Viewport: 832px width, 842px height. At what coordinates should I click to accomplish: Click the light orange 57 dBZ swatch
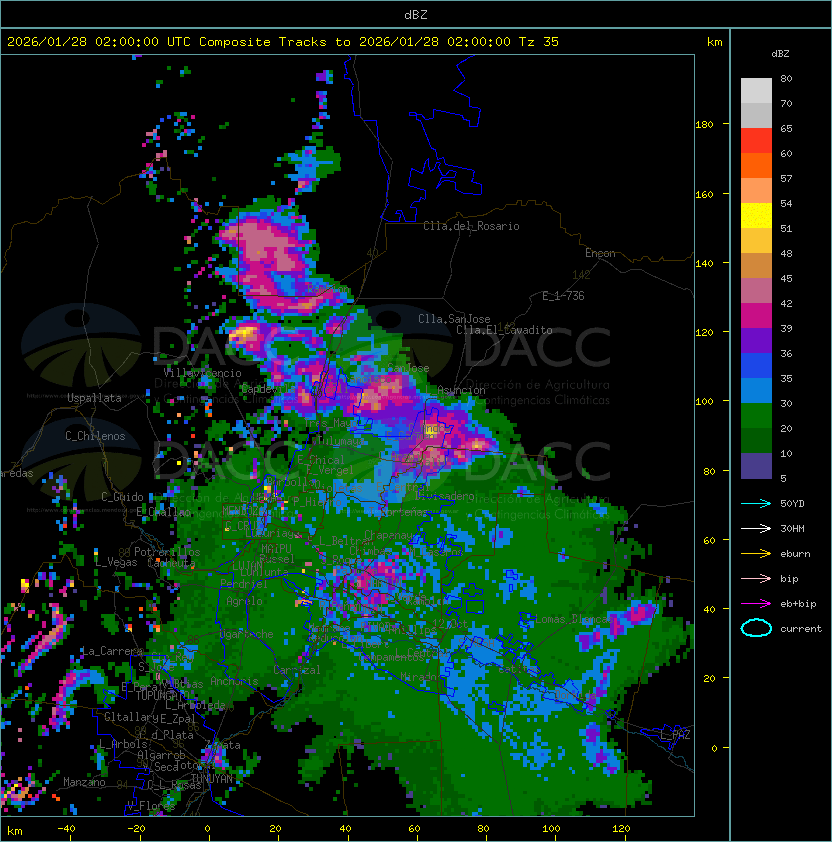pyautogui.click(x=756, y=191)
